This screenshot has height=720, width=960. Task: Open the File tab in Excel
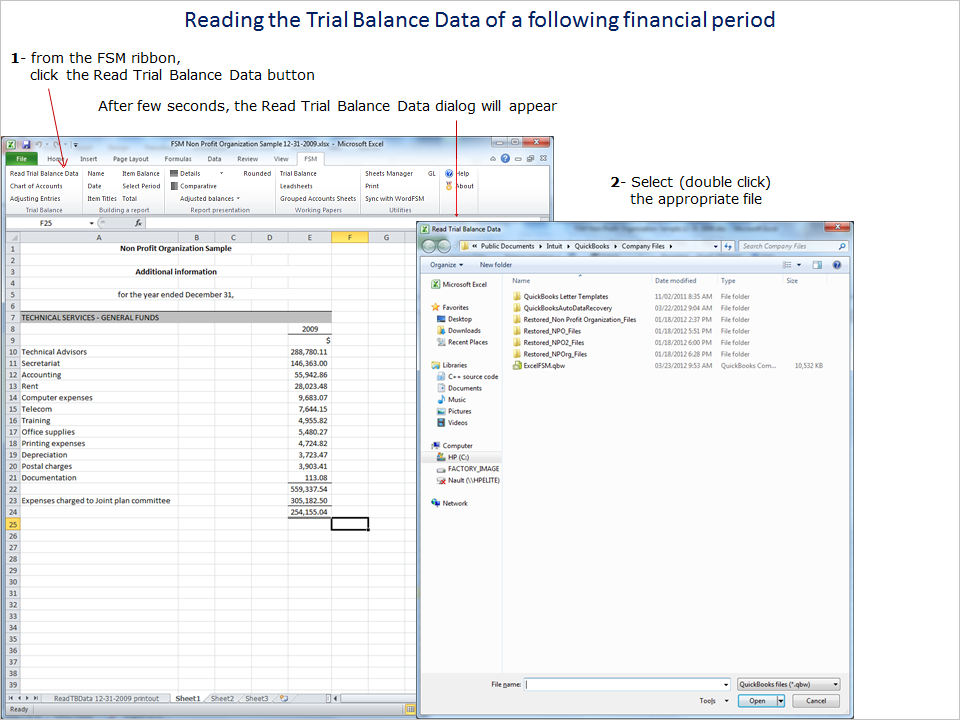[x=21, y=159]
